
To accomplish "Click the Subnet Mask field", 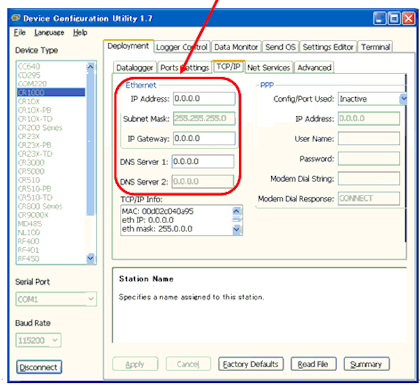I will coord(204,118).
